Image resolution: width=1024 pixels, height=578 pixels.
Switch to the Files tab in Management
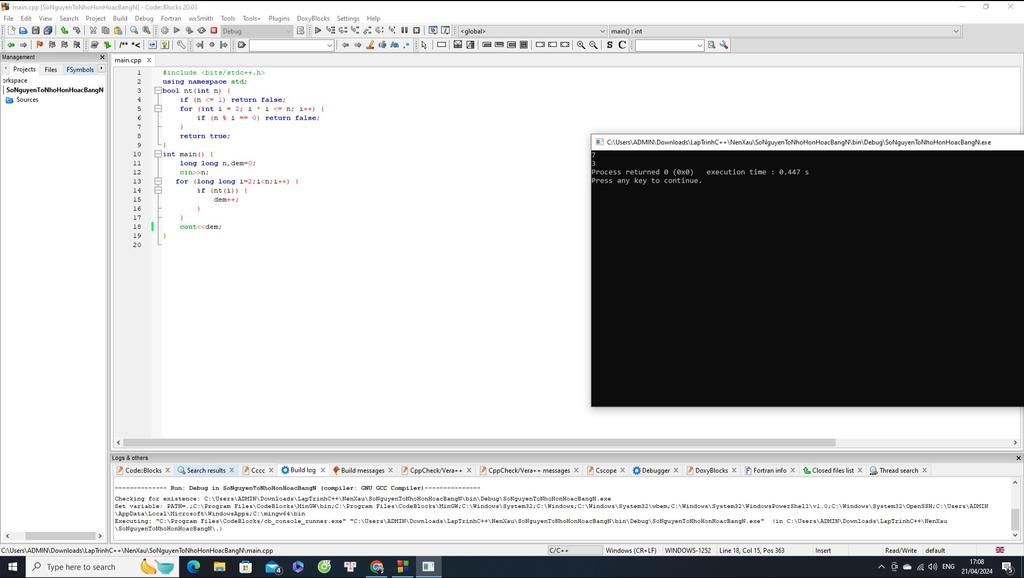tap(51, 69)
